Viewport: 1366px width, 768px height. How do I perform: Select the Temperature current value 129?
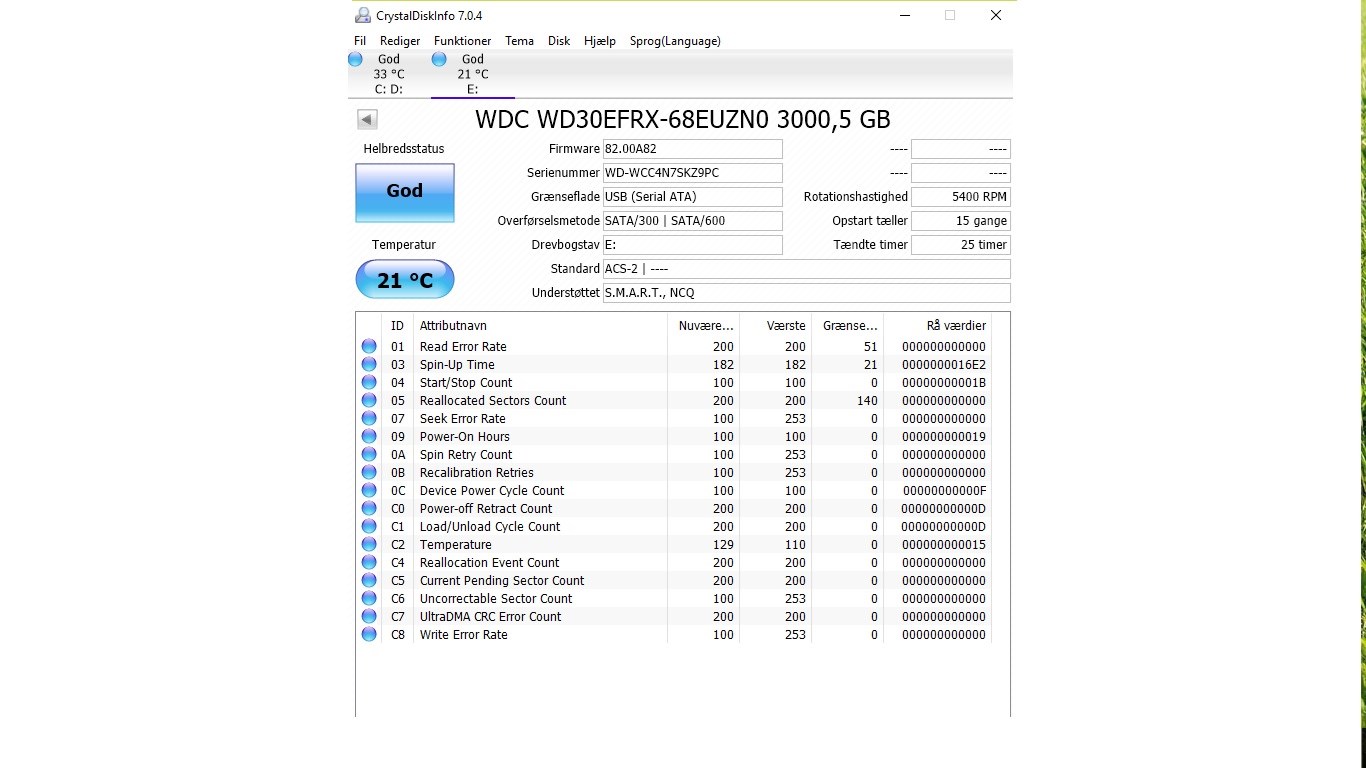723,545
